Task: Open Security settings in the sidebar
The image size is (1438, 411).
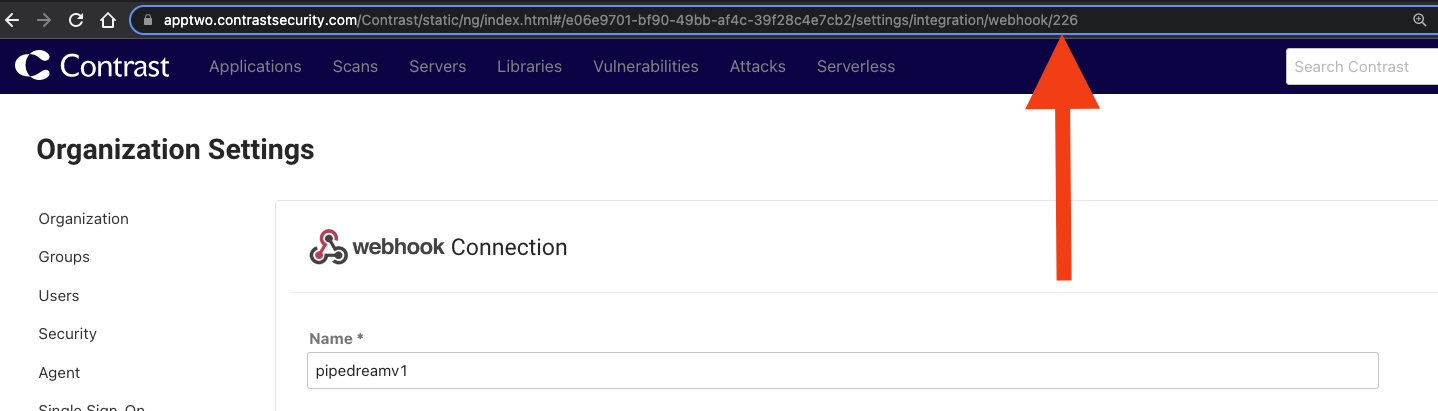Action: [67, 334]
